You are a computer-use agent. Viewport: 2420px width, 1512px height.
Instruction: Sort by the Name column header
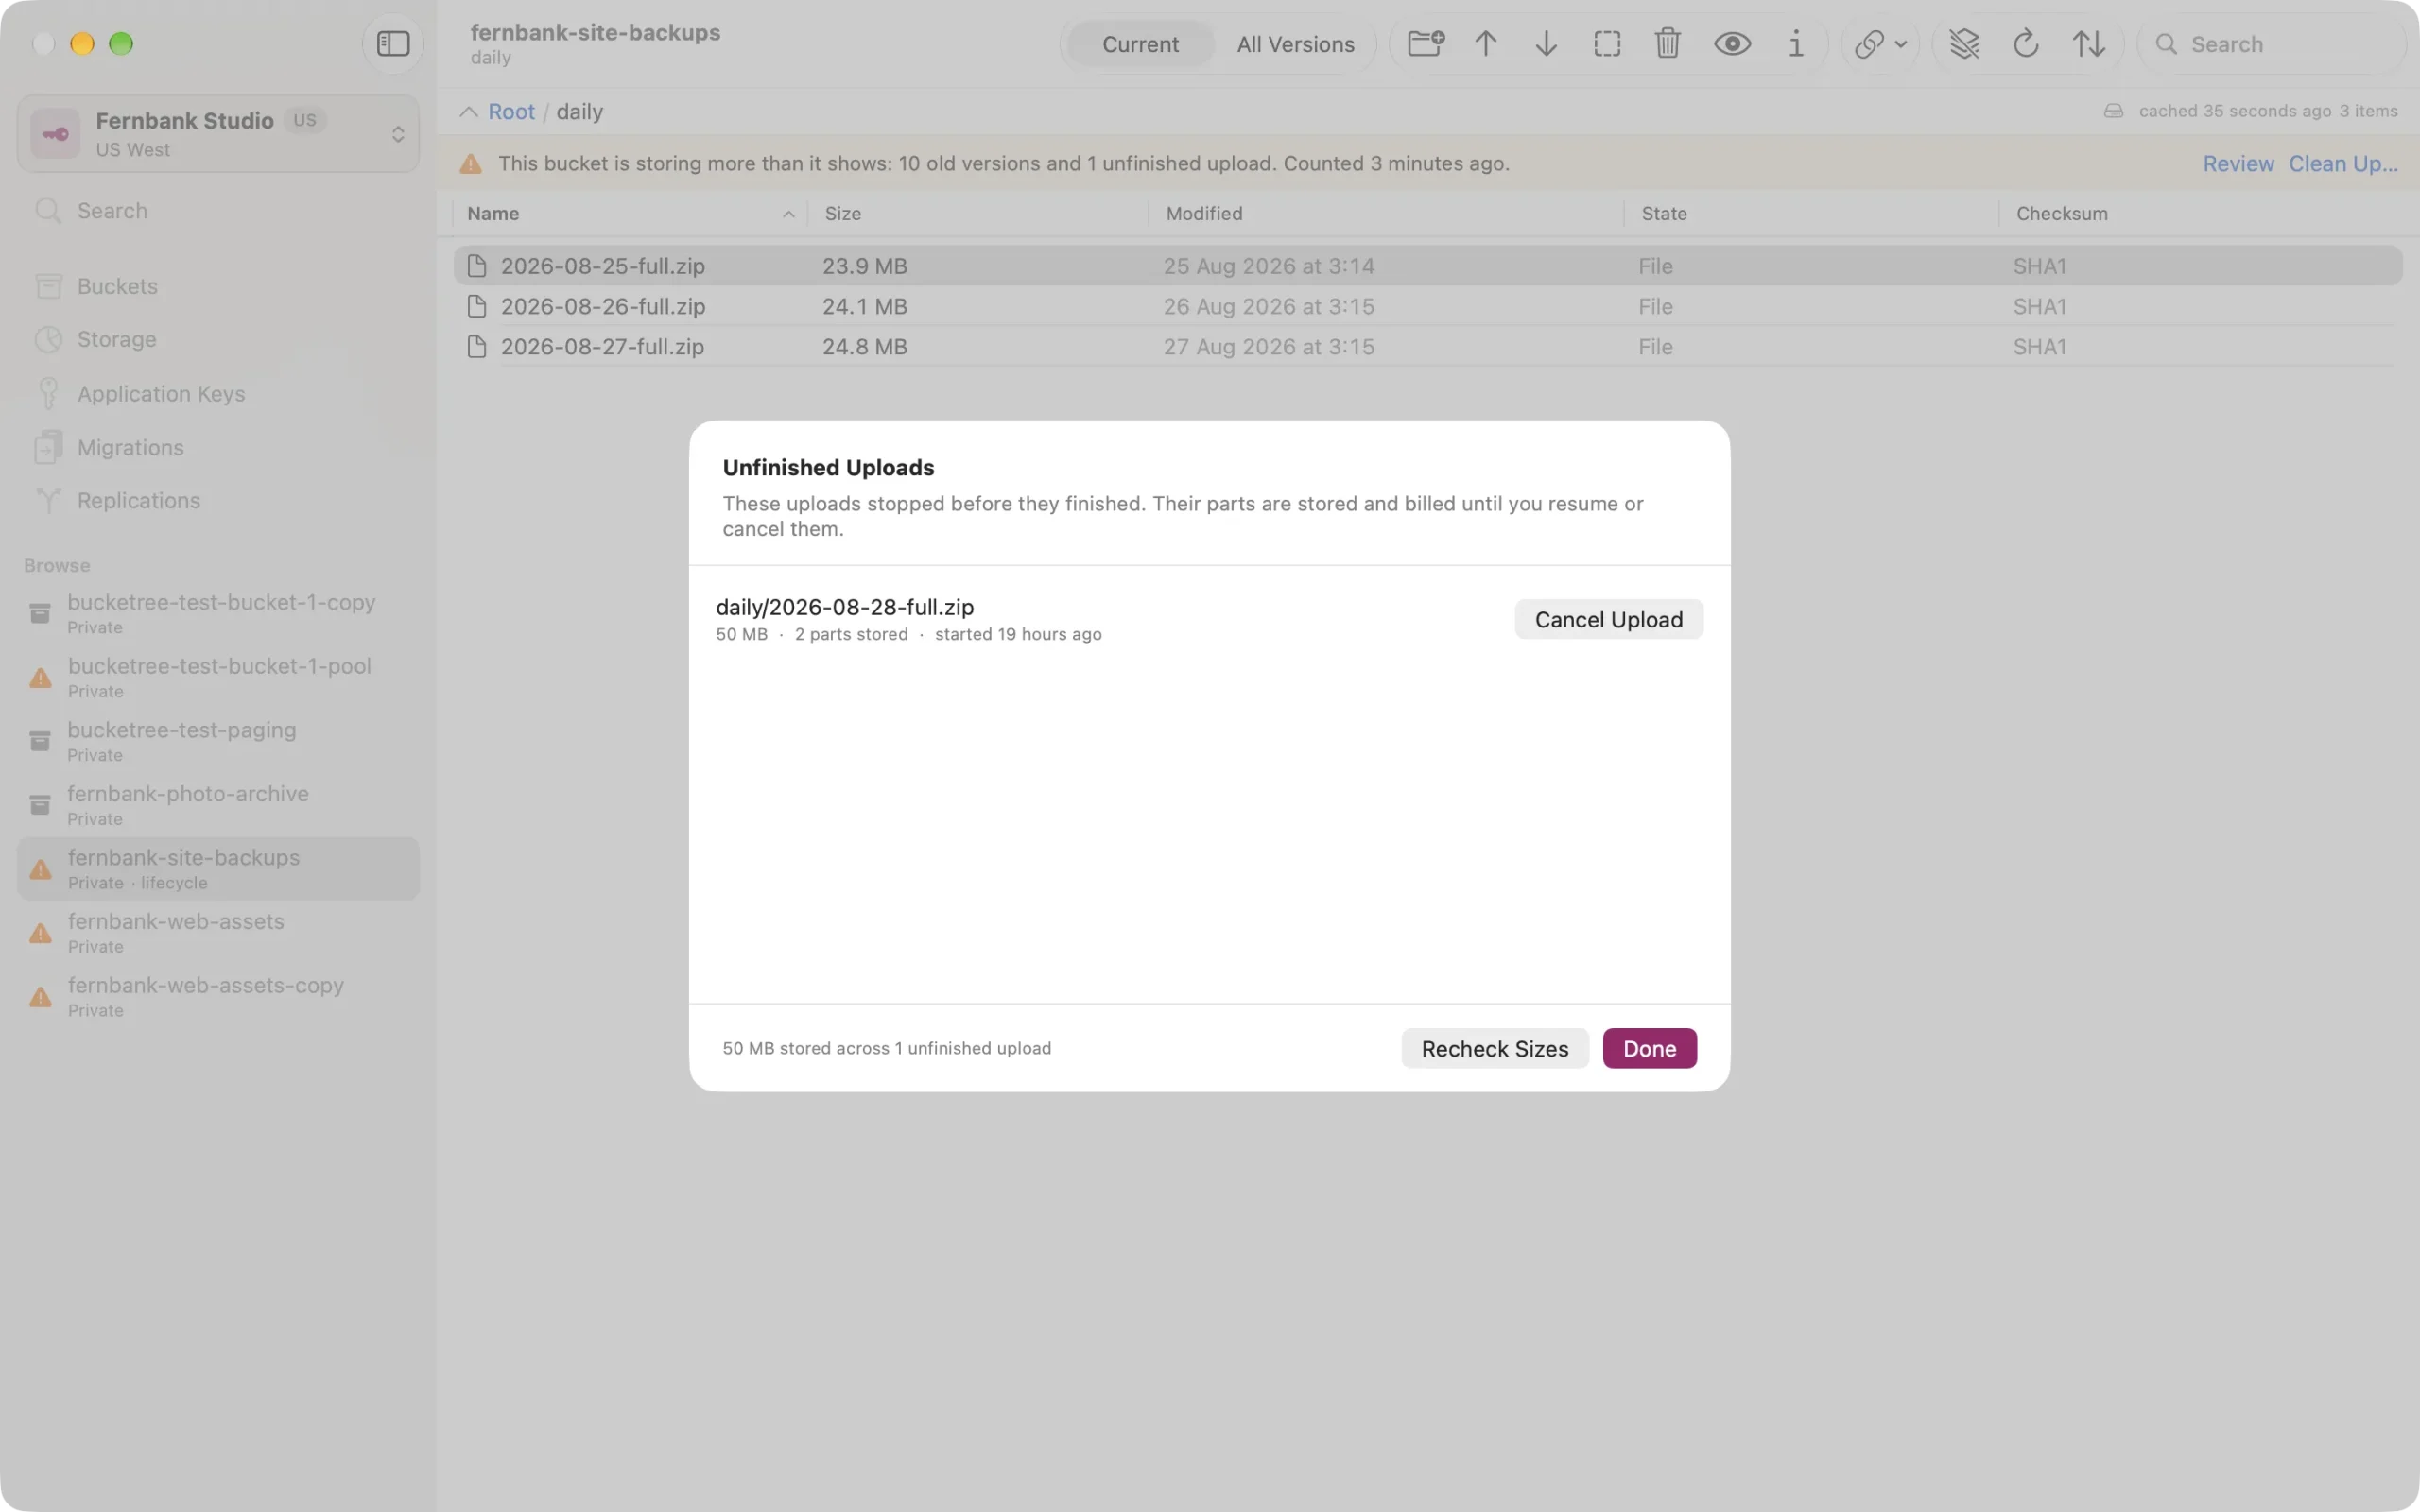coord(630,213)
